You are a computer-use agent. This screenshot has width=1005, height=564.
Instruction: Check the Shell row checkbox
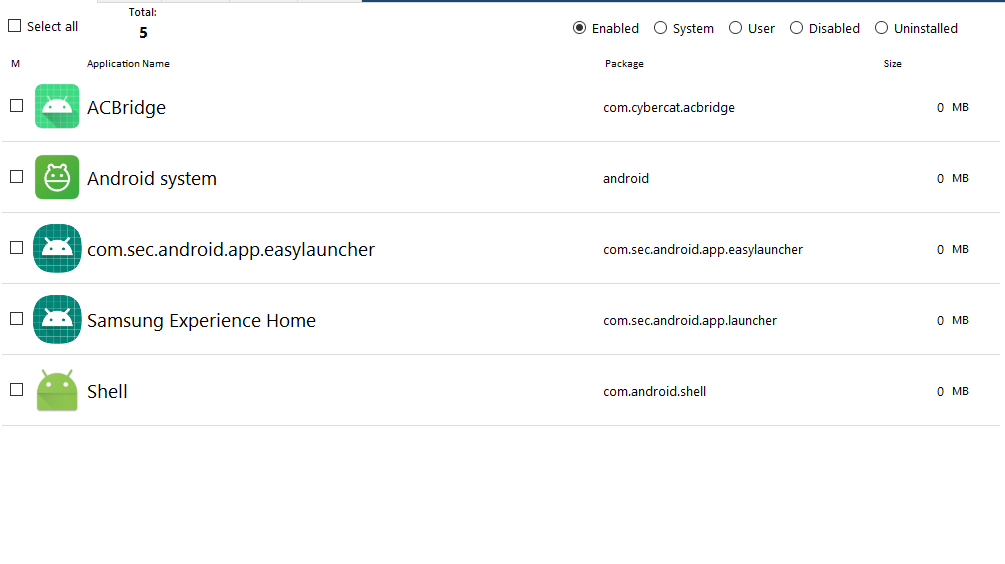(x=17, y=390)
